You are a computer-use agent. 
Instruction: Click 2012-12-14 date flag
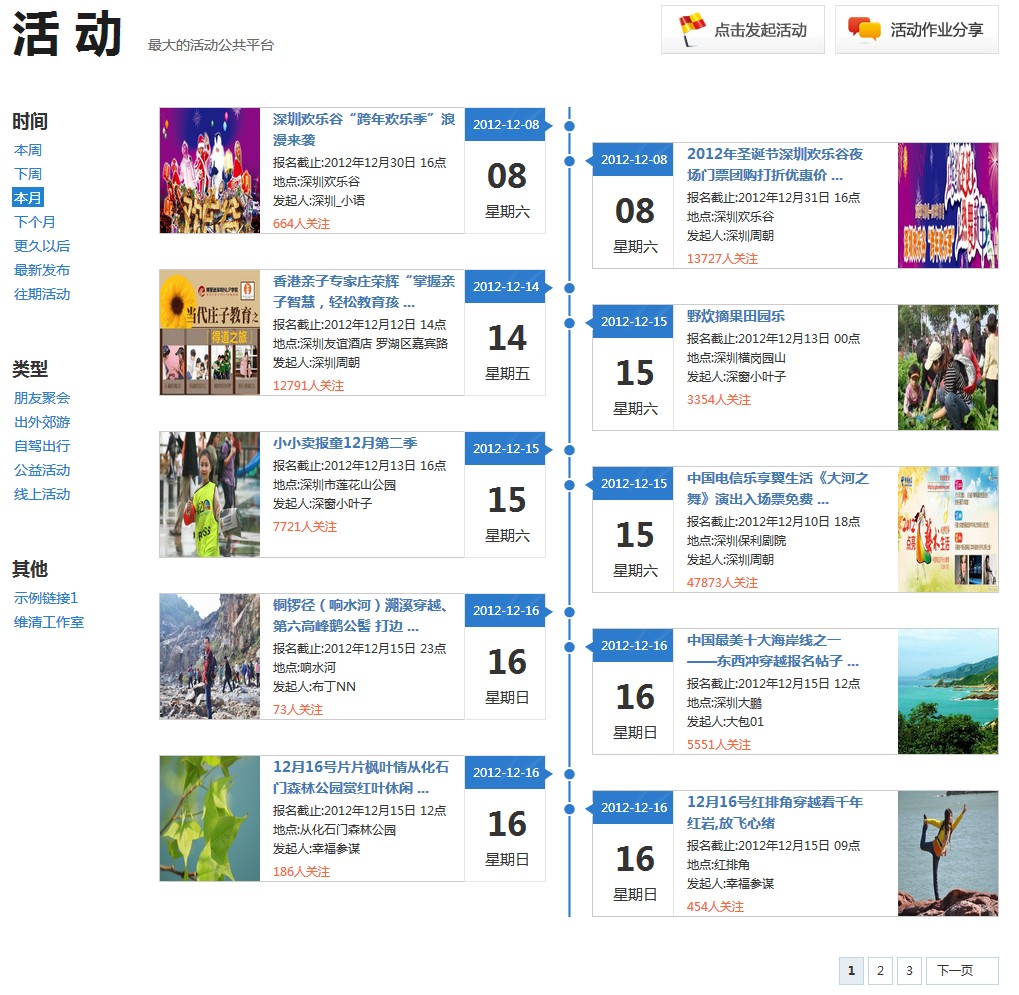tap(506, 287)
